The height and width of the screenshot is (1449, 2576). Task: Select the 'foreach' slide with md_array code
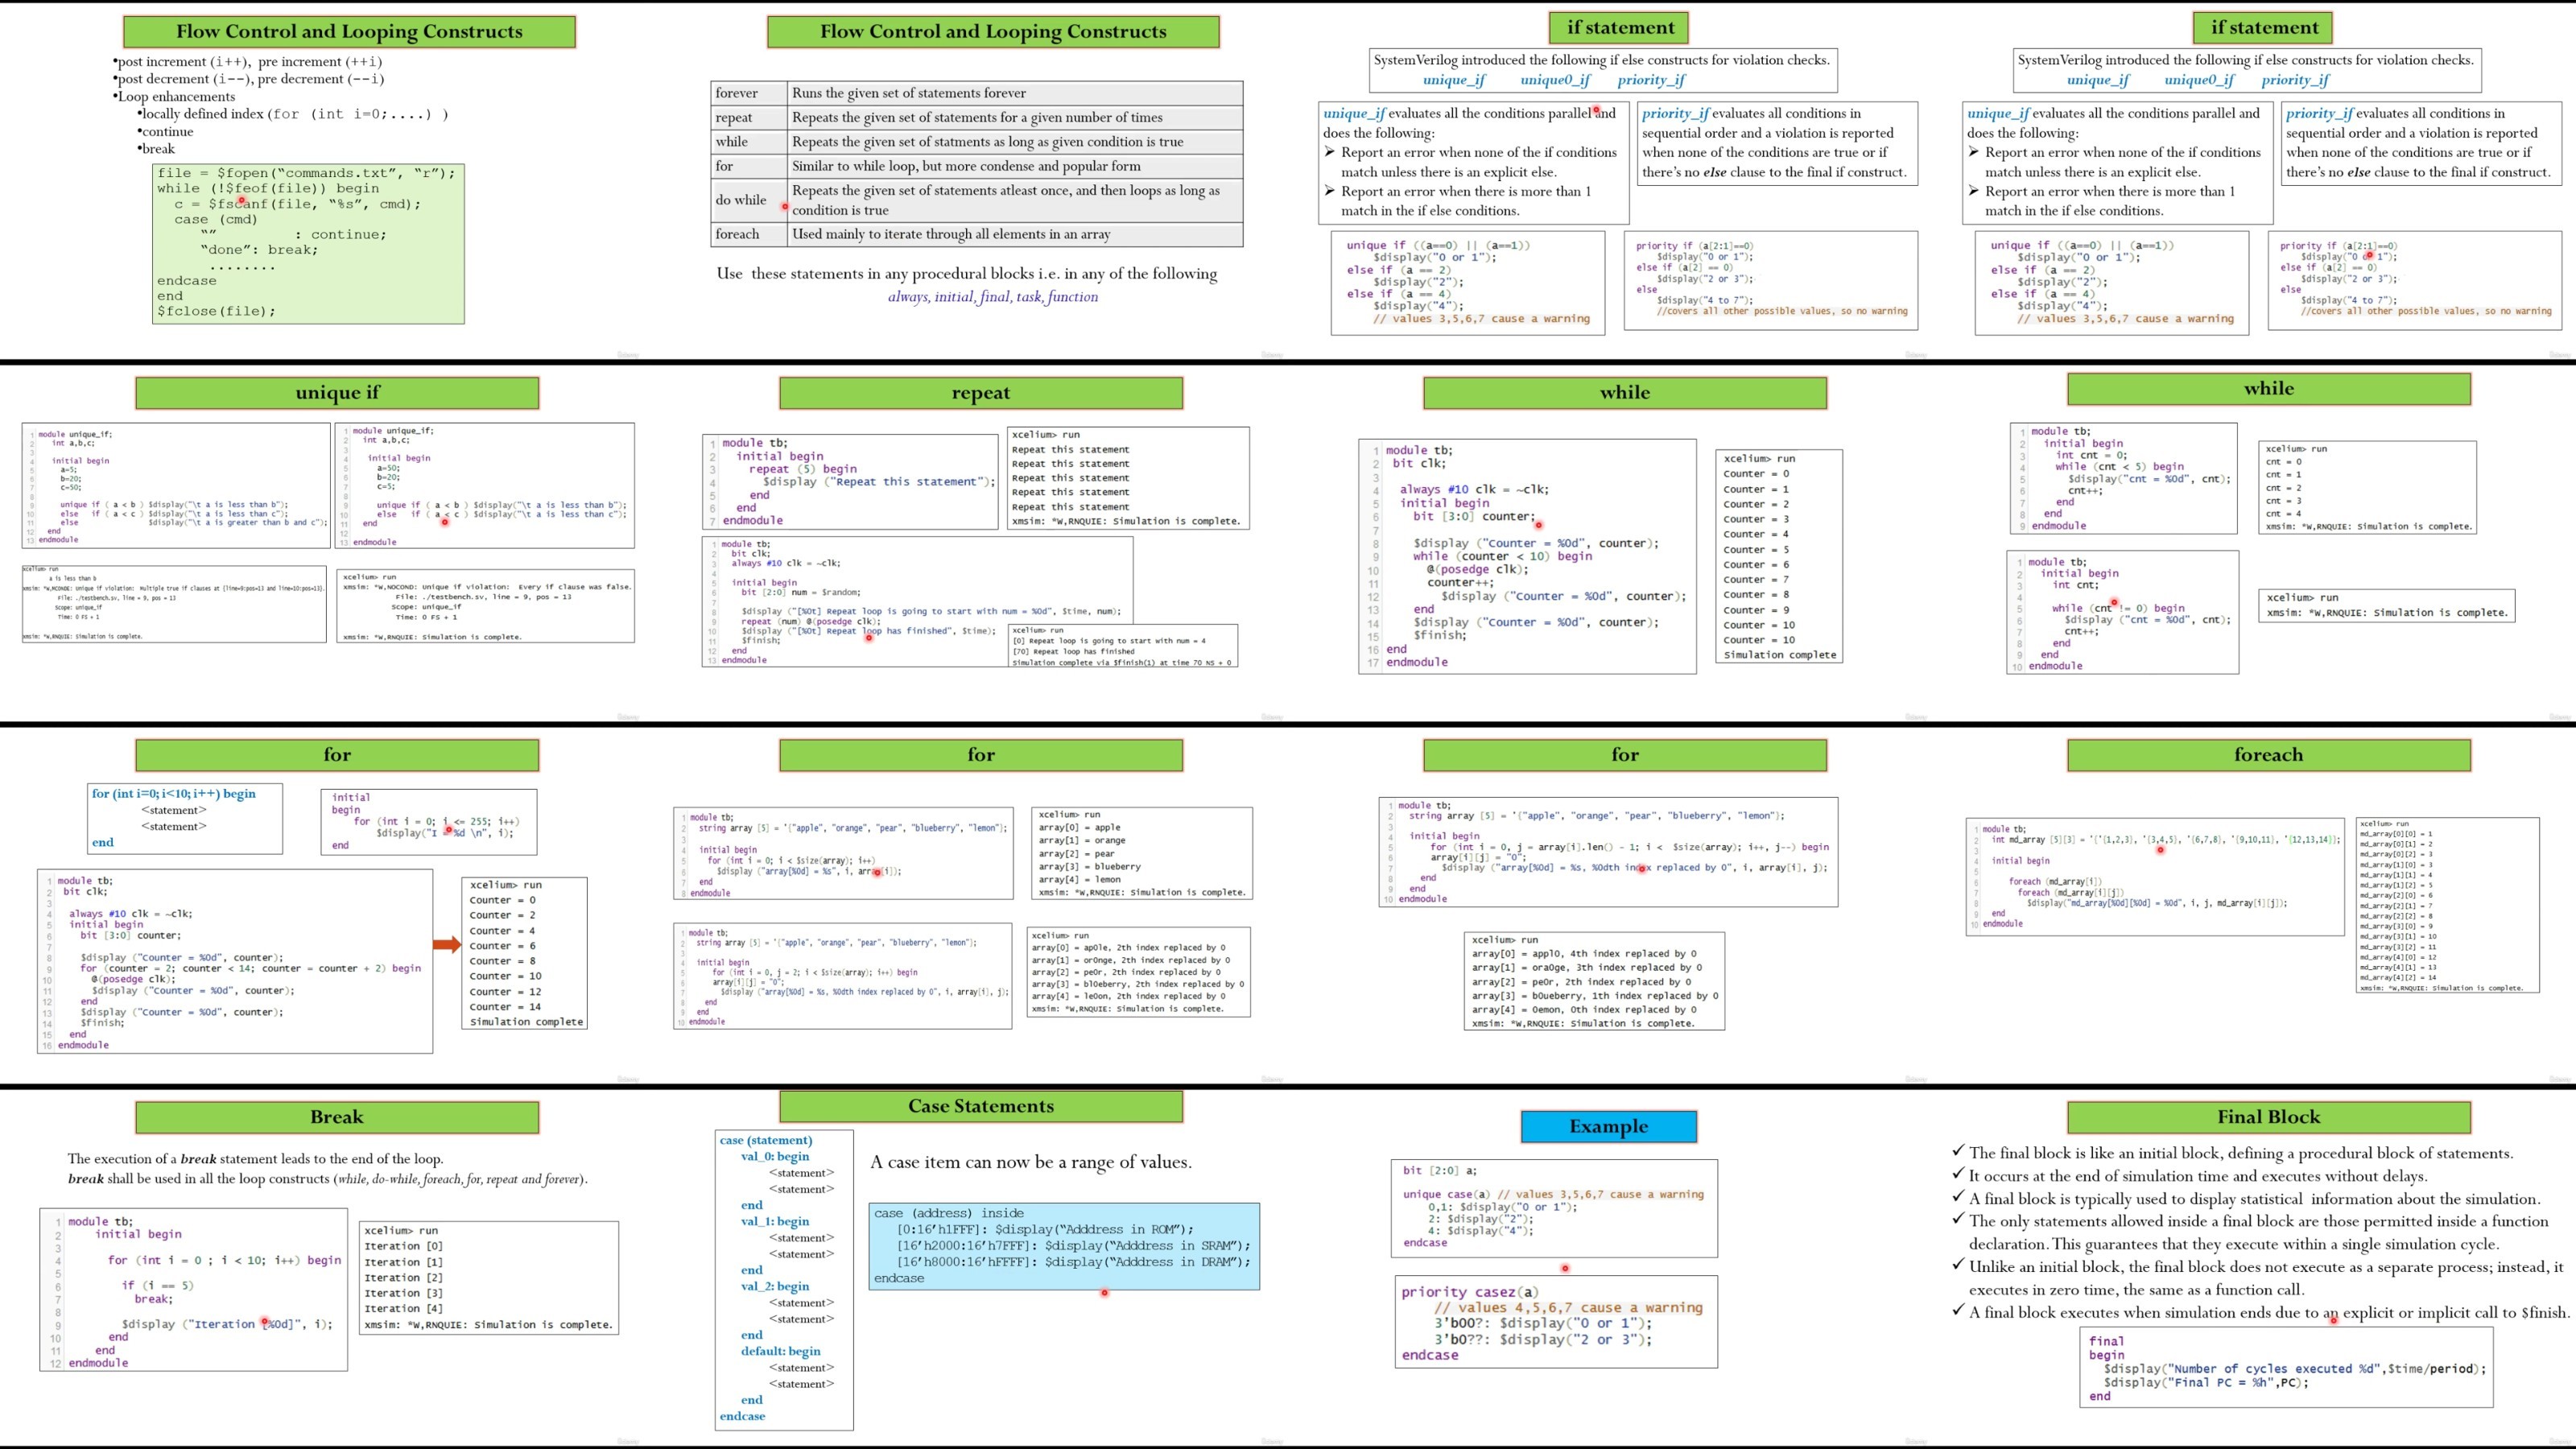[2254, 905]
